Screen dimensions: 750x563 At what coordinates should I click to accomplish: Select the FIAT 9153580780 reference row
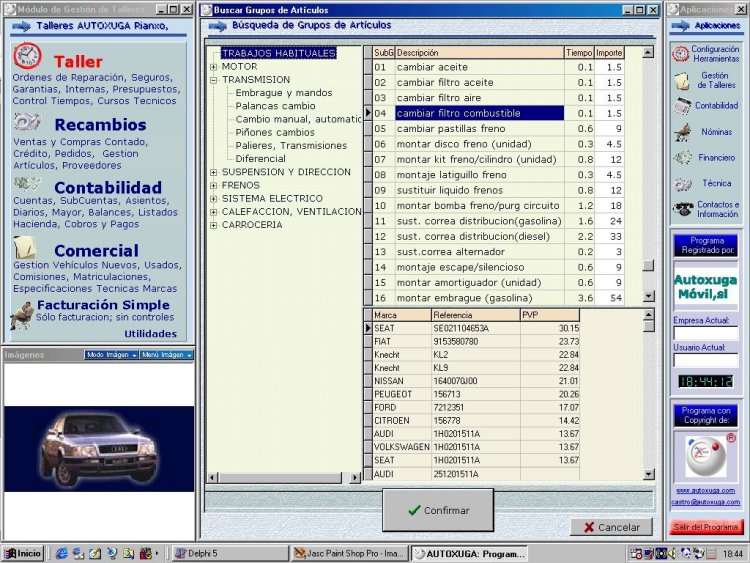point(476,342)
